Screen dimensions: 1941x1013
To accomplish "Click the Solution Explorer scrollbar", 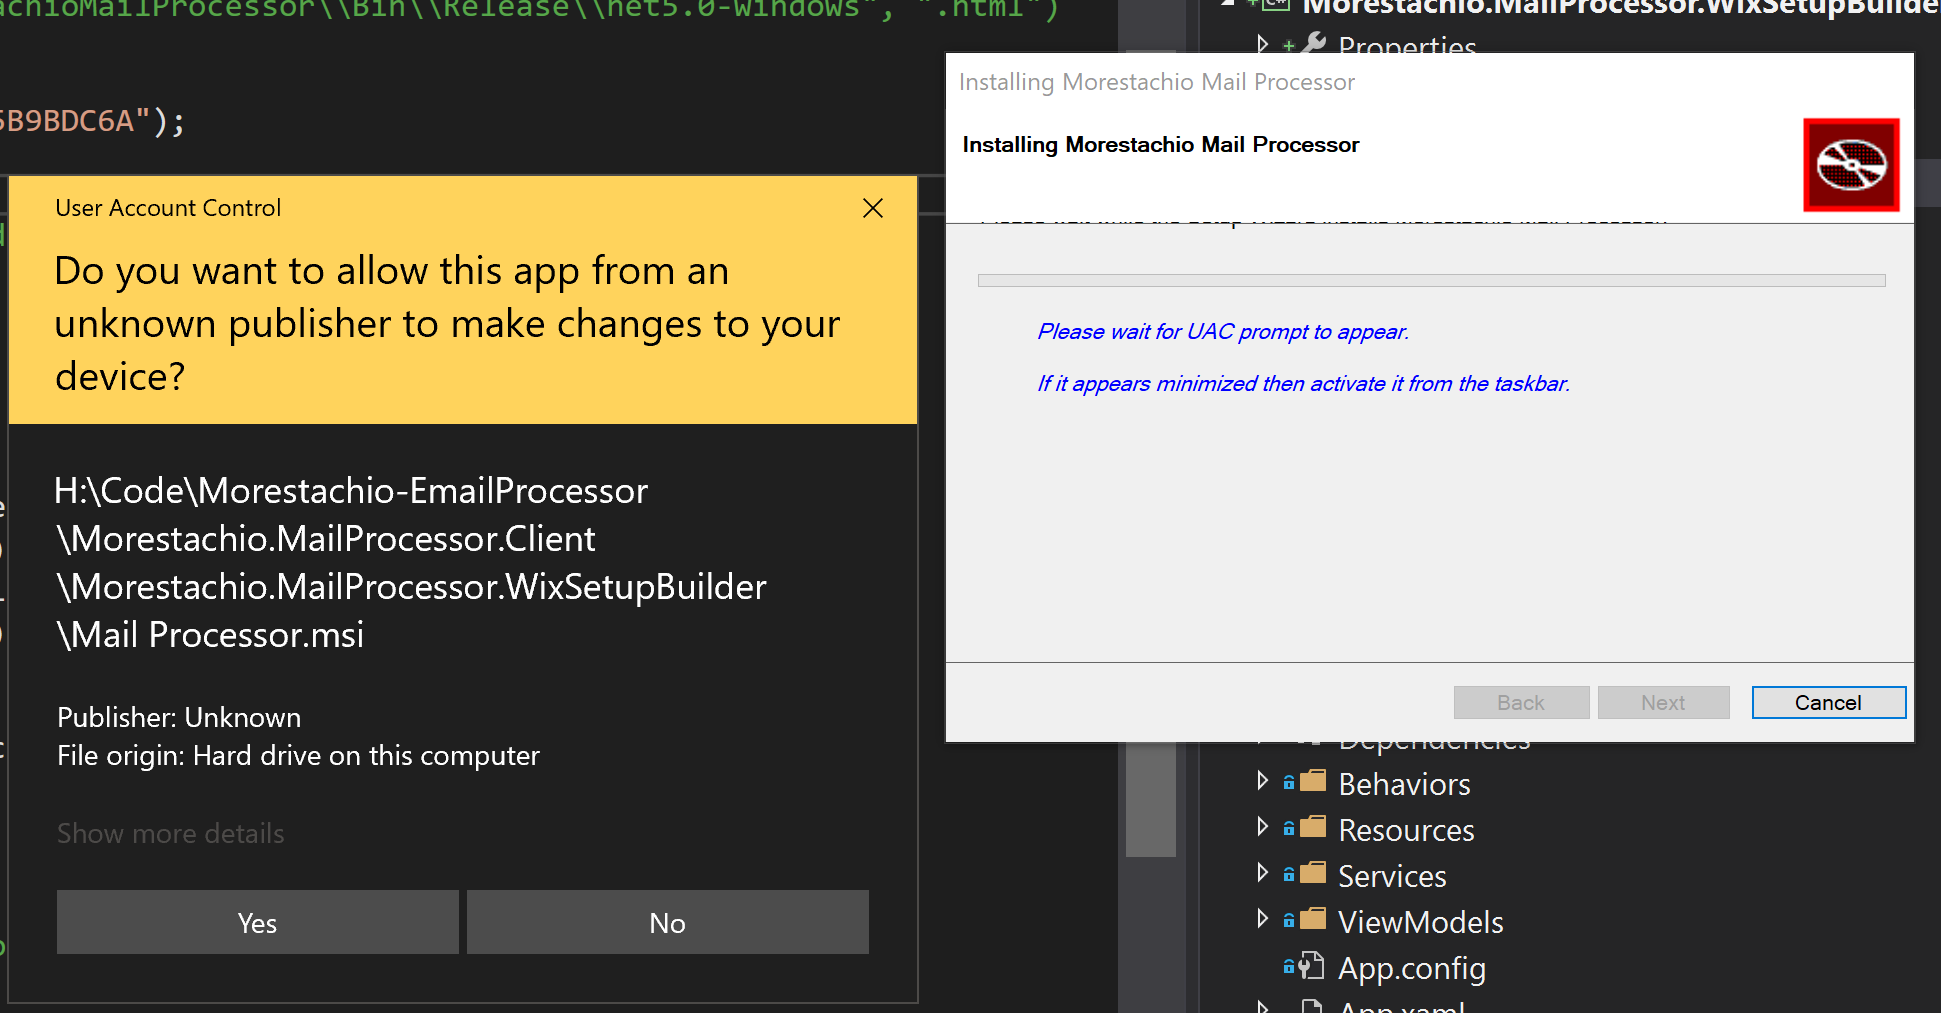I will tap(1151, 800).
